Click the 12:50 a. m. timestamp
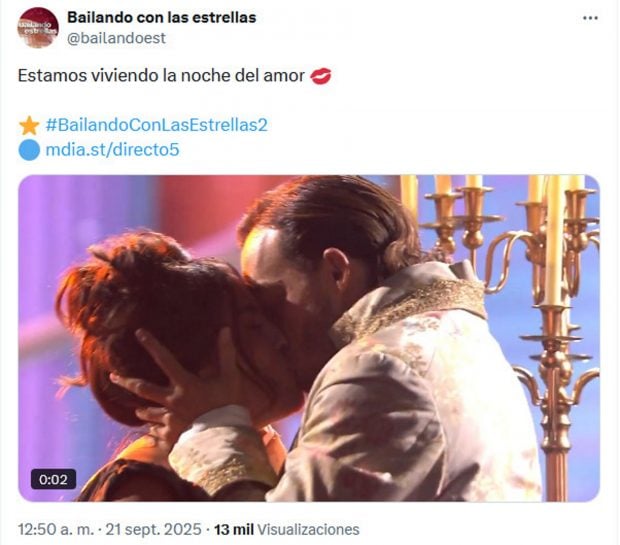 (x=56, y=529)
